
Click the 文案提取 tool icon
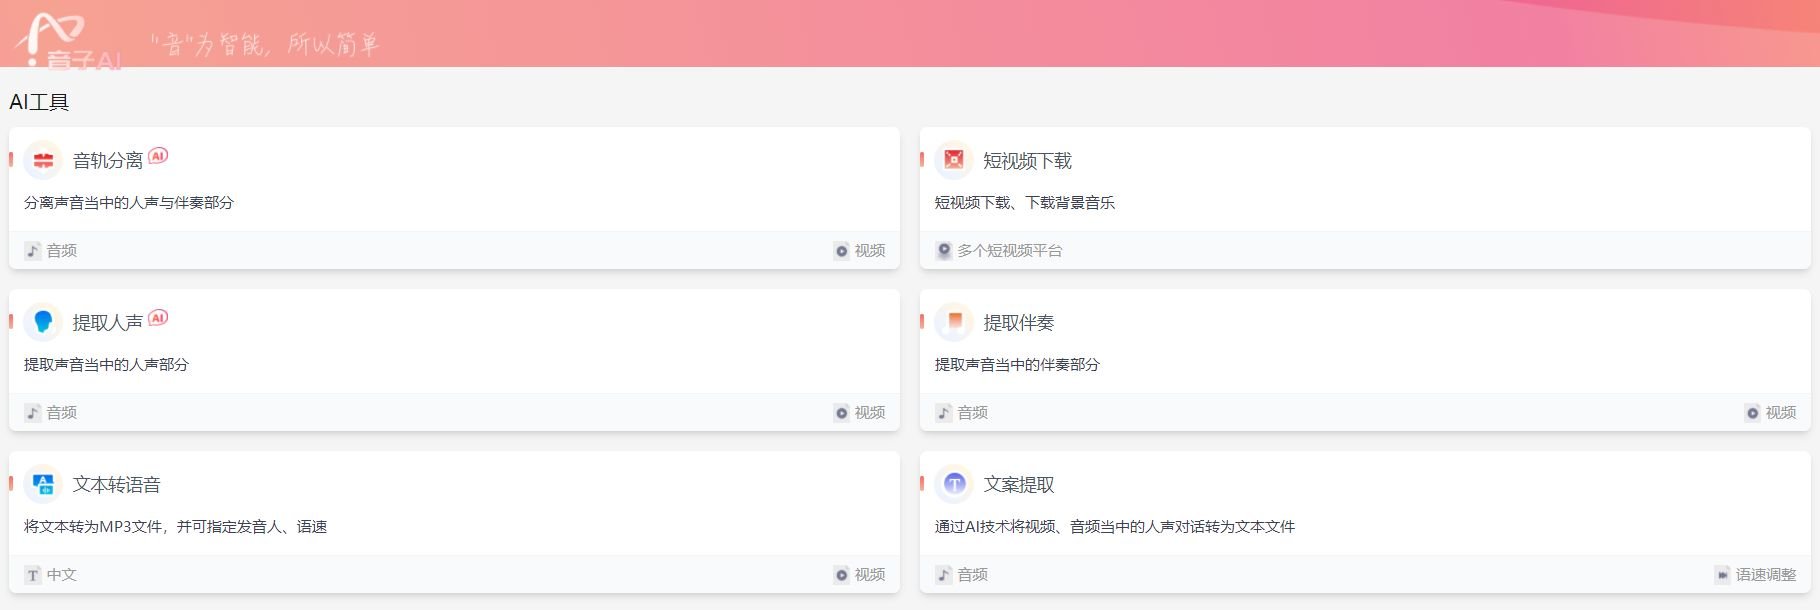[x=953, y=484]
